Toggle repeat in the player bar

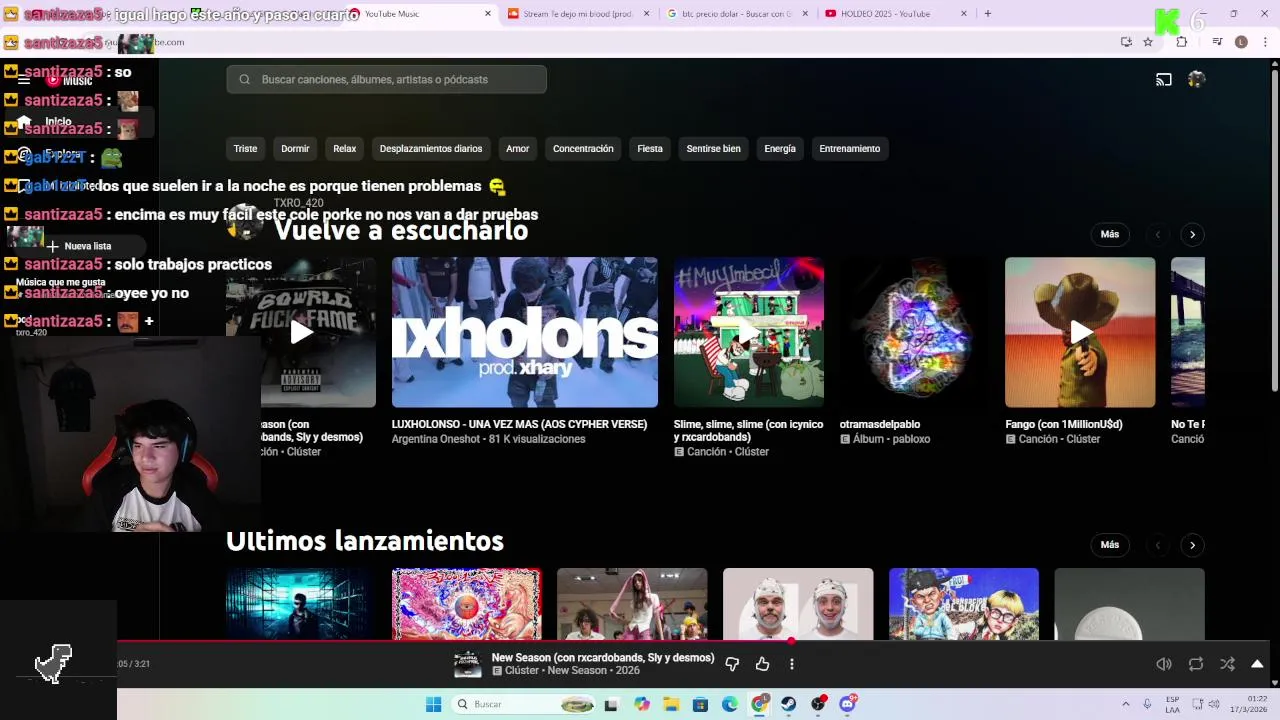1196,664
